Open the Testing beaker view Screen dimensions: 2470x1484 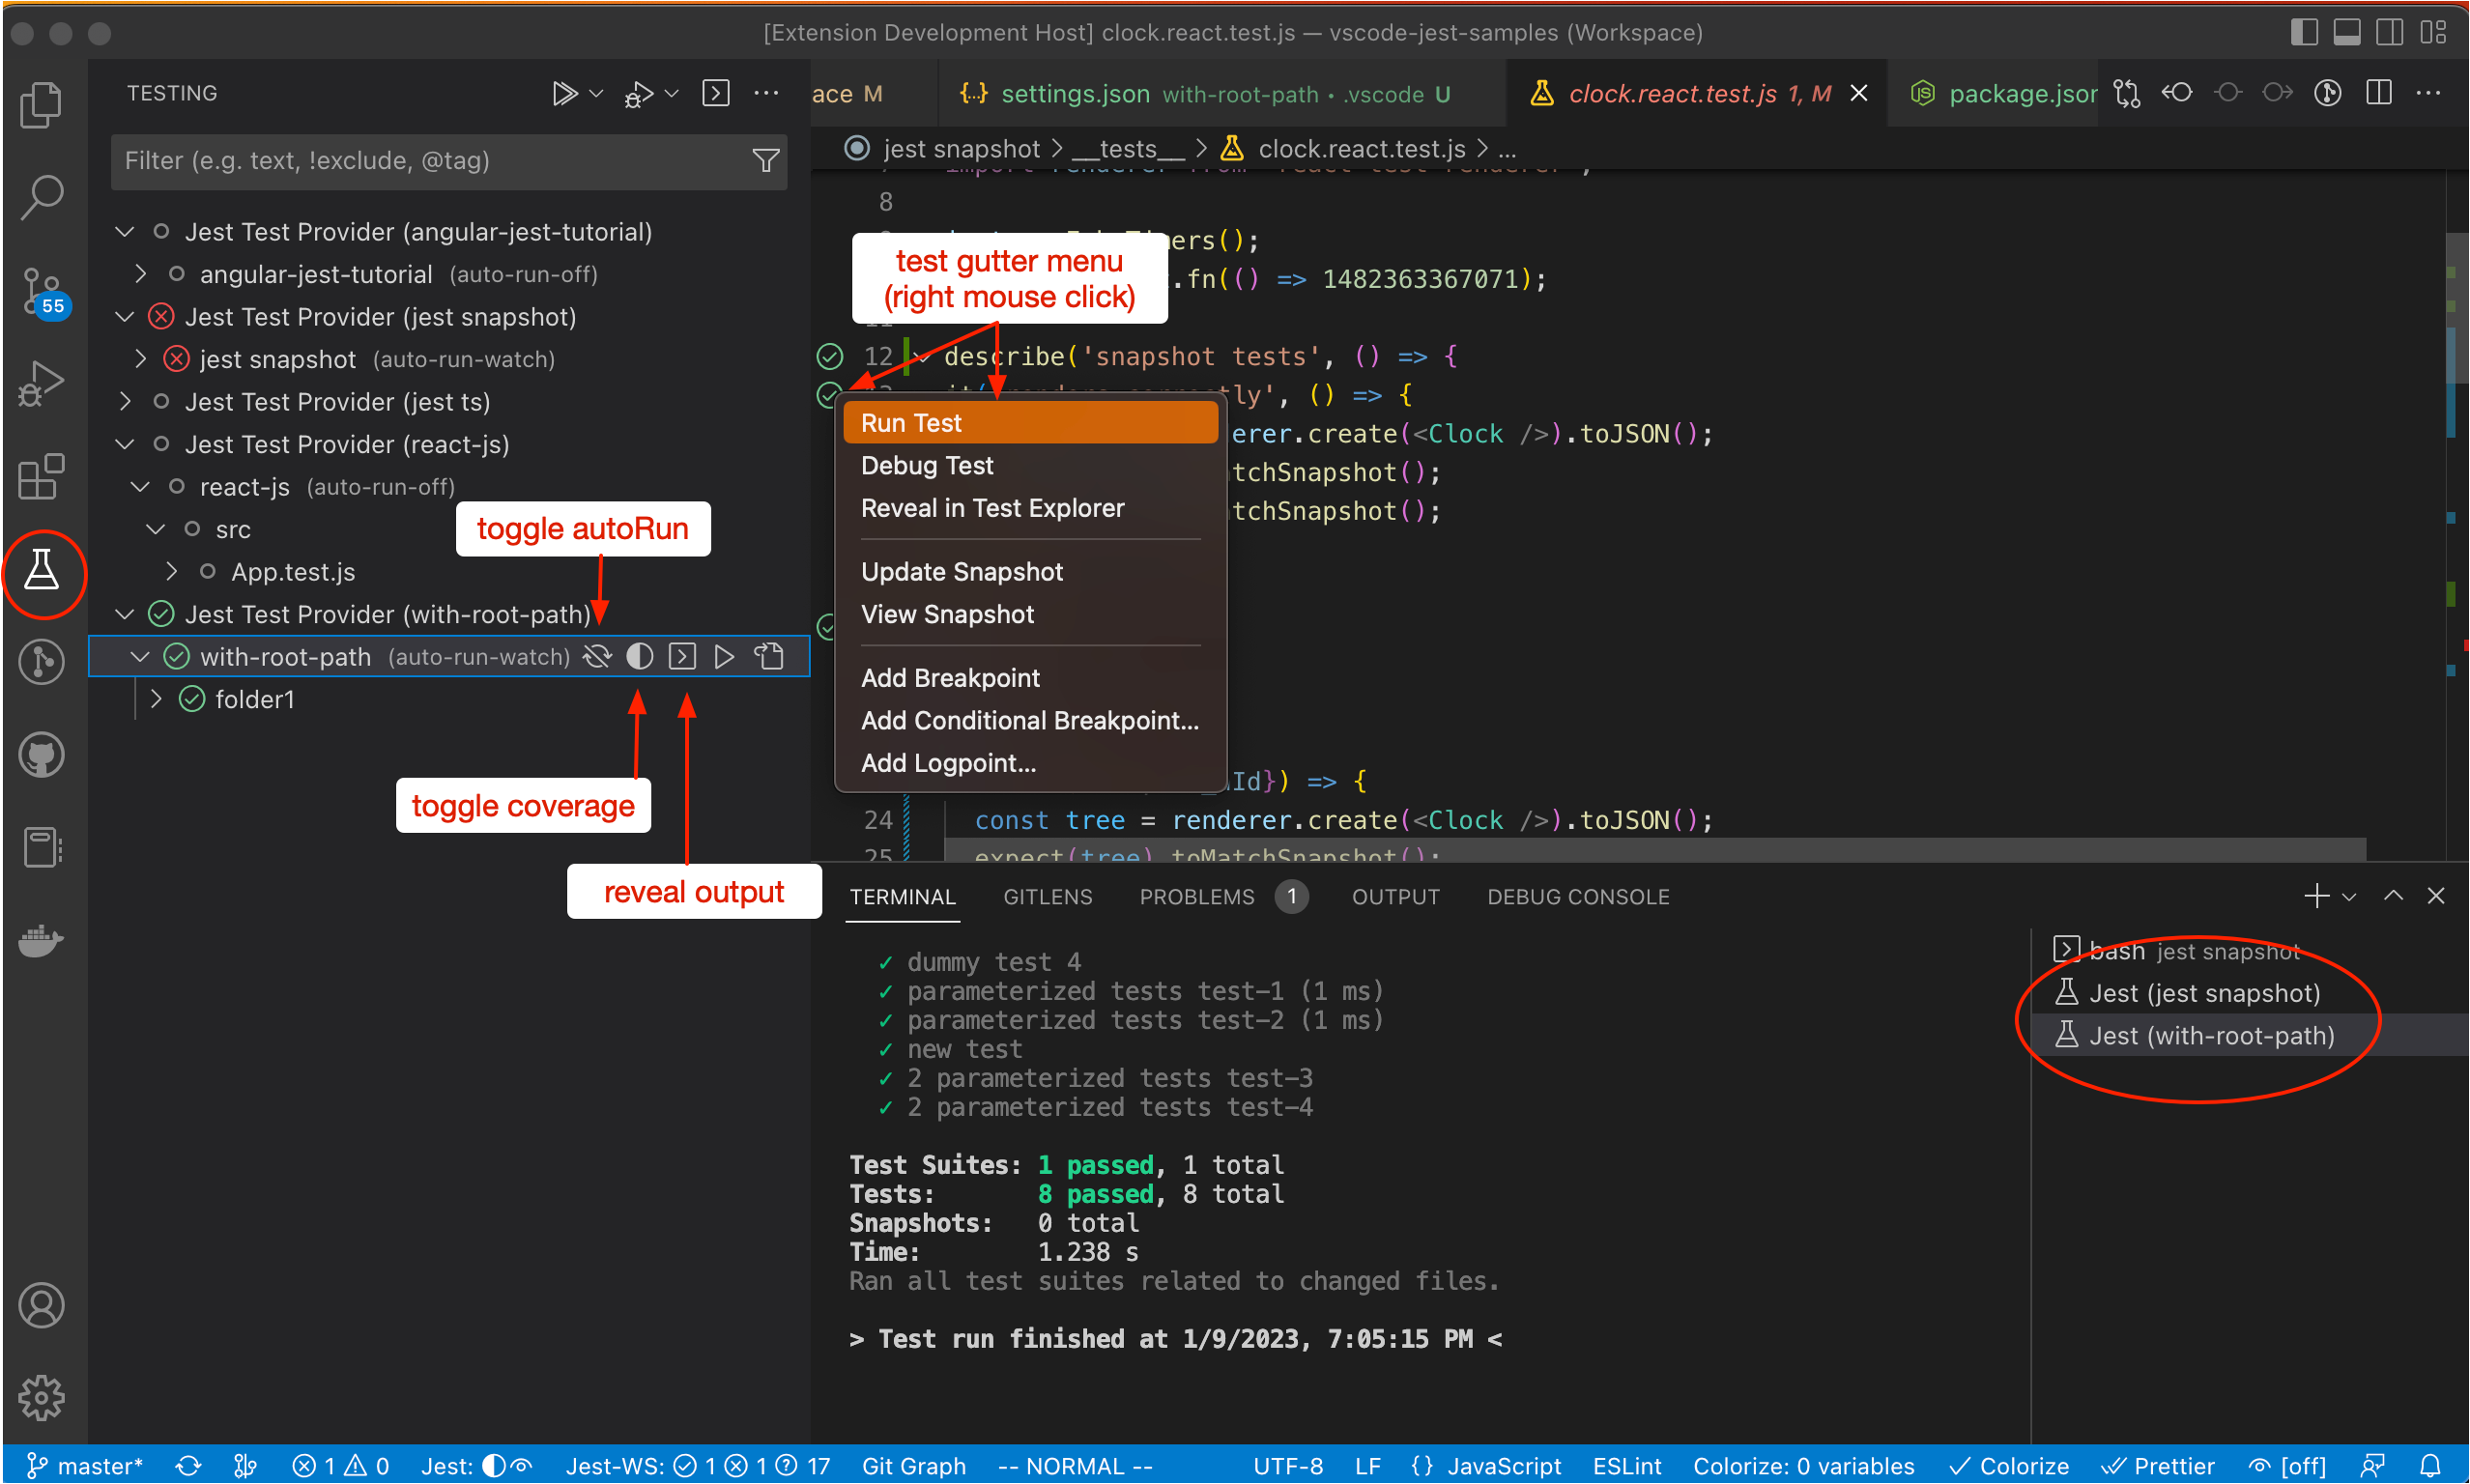click(x=42, y=570)
